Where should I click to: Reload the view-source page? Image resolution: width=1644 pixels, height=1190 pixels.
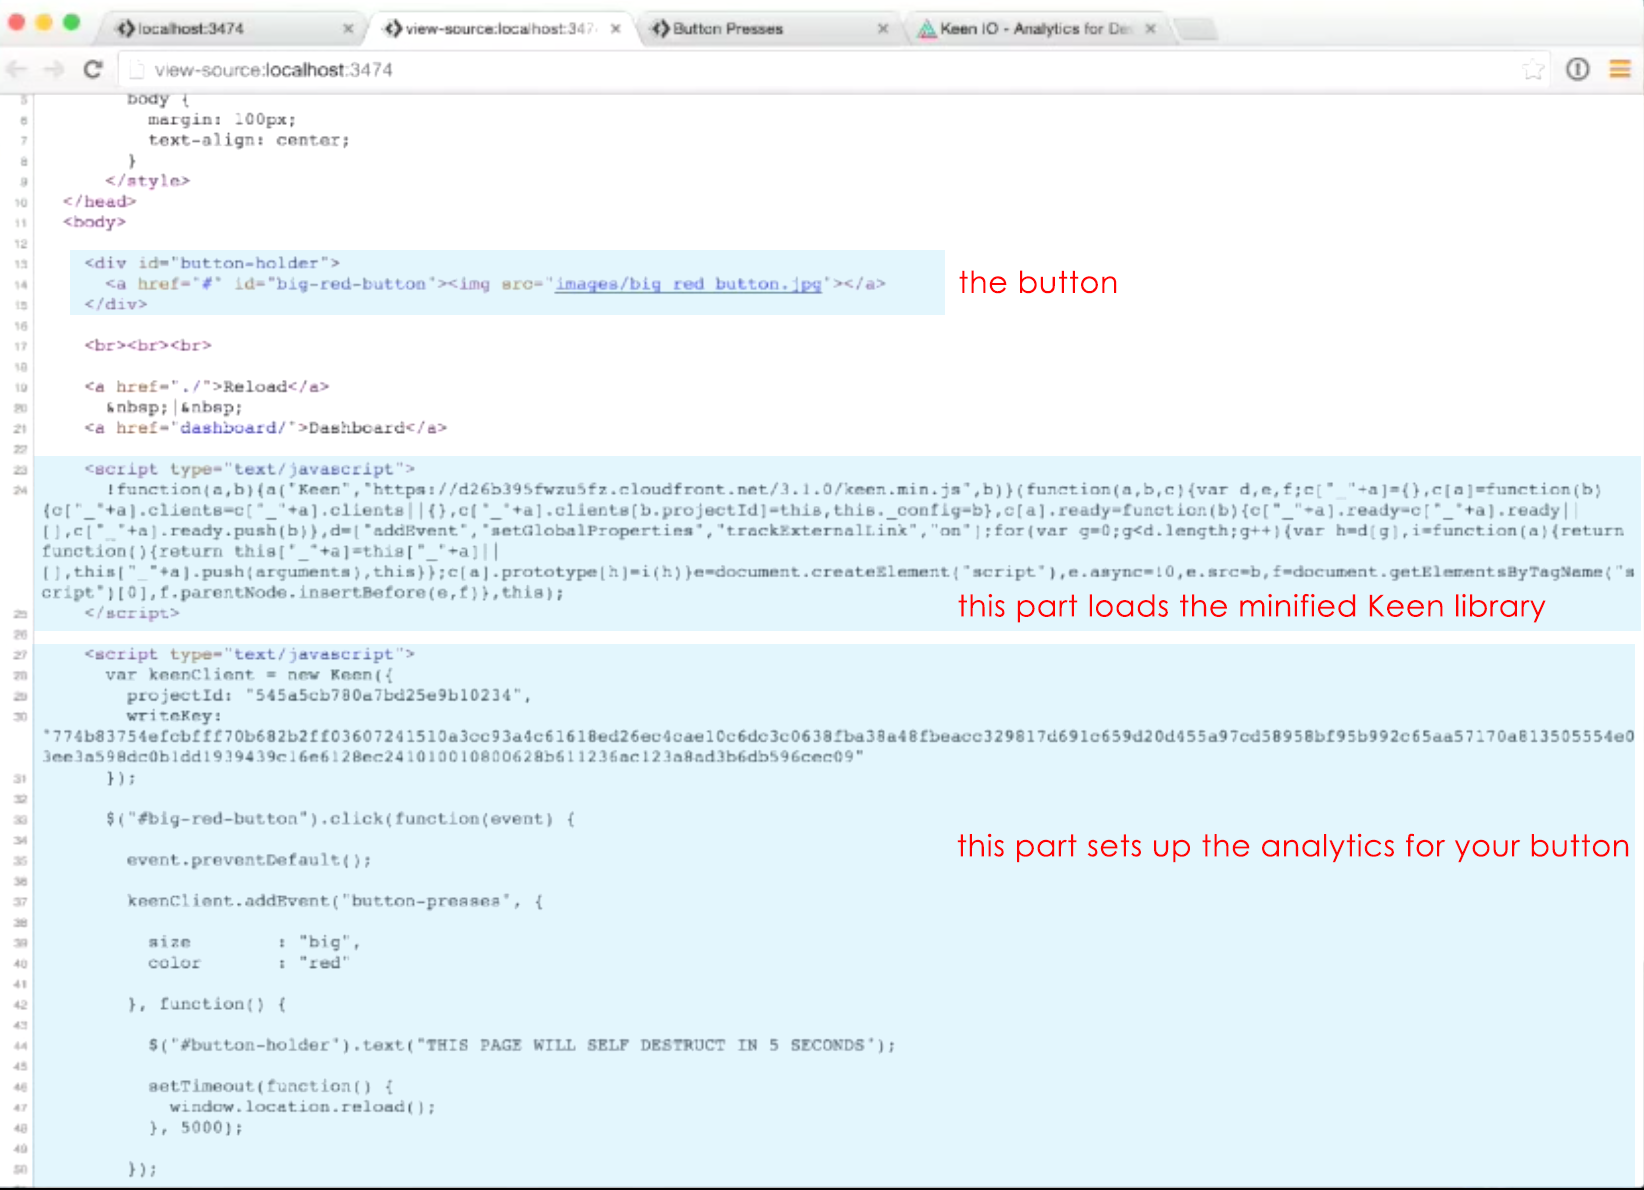point(93,69)
